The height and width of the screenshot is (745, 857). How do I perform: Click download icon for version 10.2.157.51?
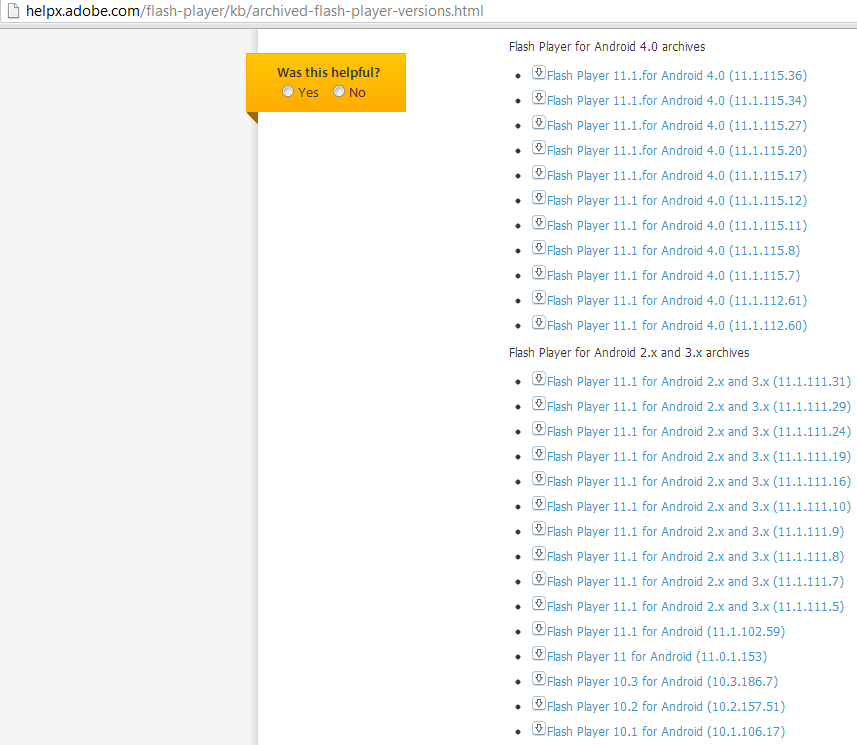539,703
